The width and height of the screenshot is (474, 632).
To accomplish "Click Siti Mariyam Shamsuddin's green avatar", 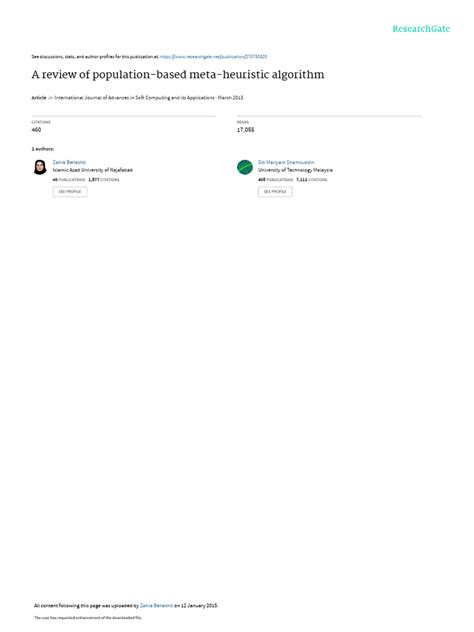I will [245, 167].
